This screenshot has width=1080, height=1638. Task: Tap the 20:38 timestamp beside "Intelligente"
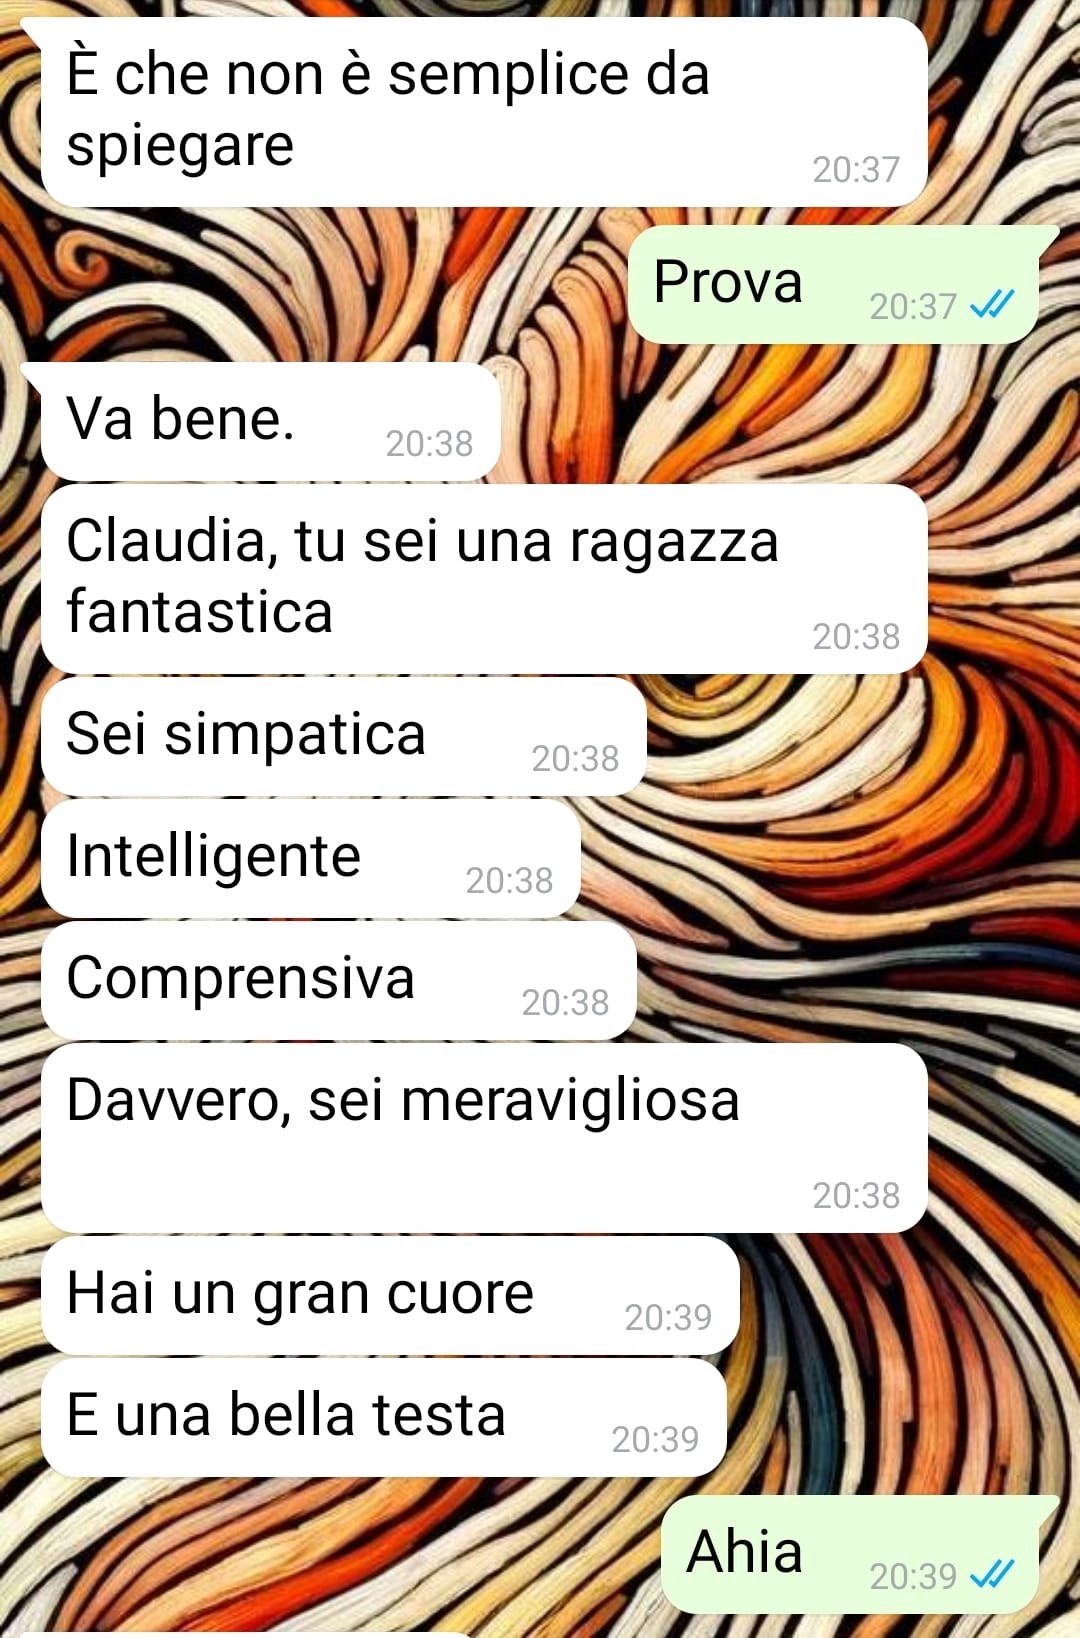point(509,880)
